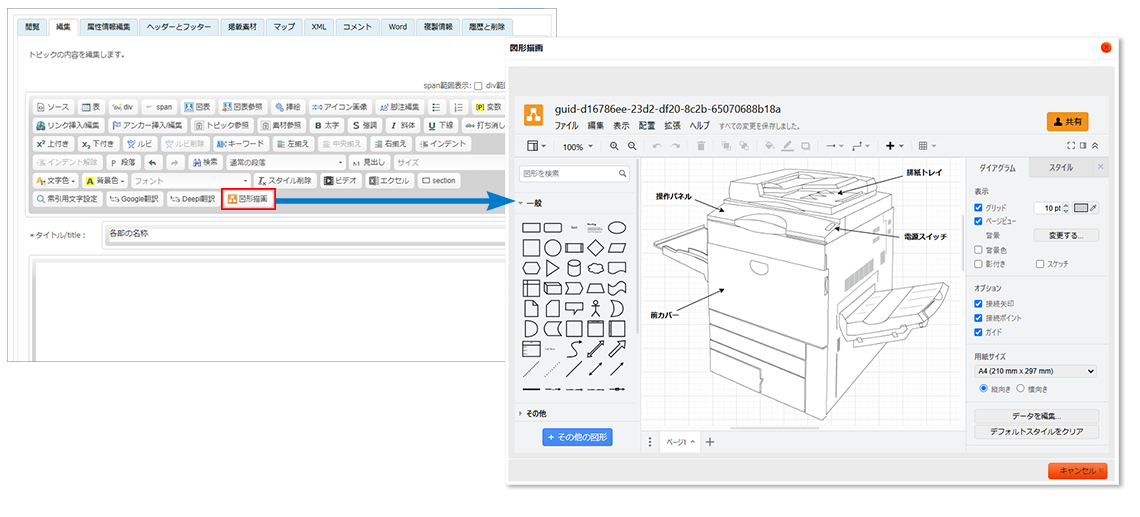Open the ファイル menu in the diagram editor
1140x517 pixels.
tap(566, 126)
